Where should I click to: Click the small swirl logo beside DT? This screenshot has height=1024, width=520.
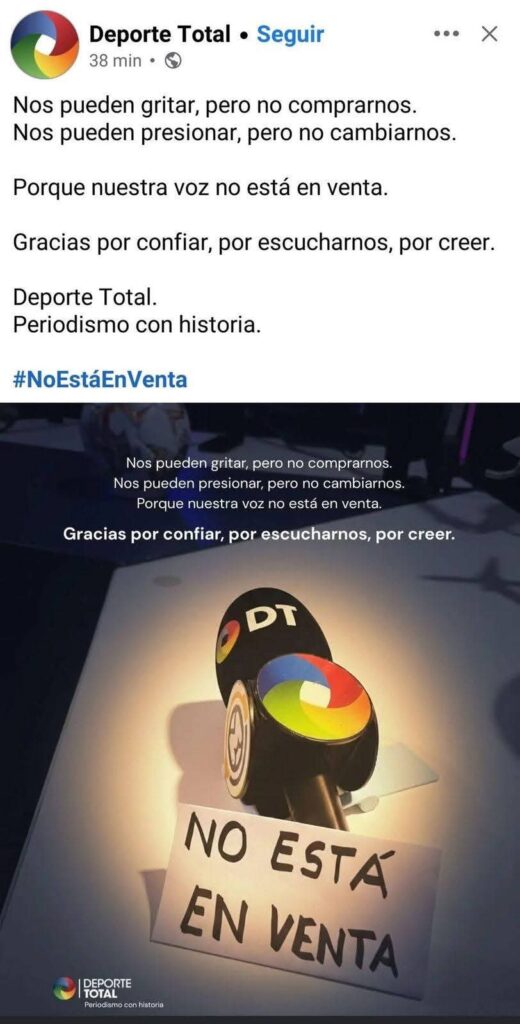tap(229, 641)
